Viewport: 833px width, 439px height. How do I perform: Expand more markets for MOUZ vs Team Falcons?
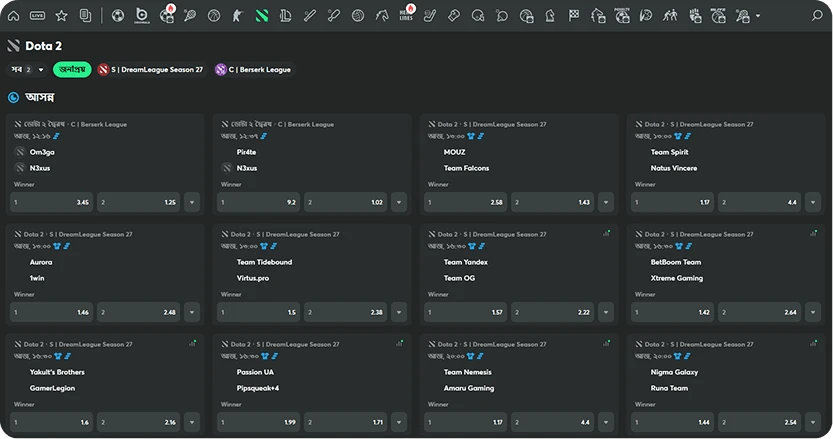tap(604, 202)
